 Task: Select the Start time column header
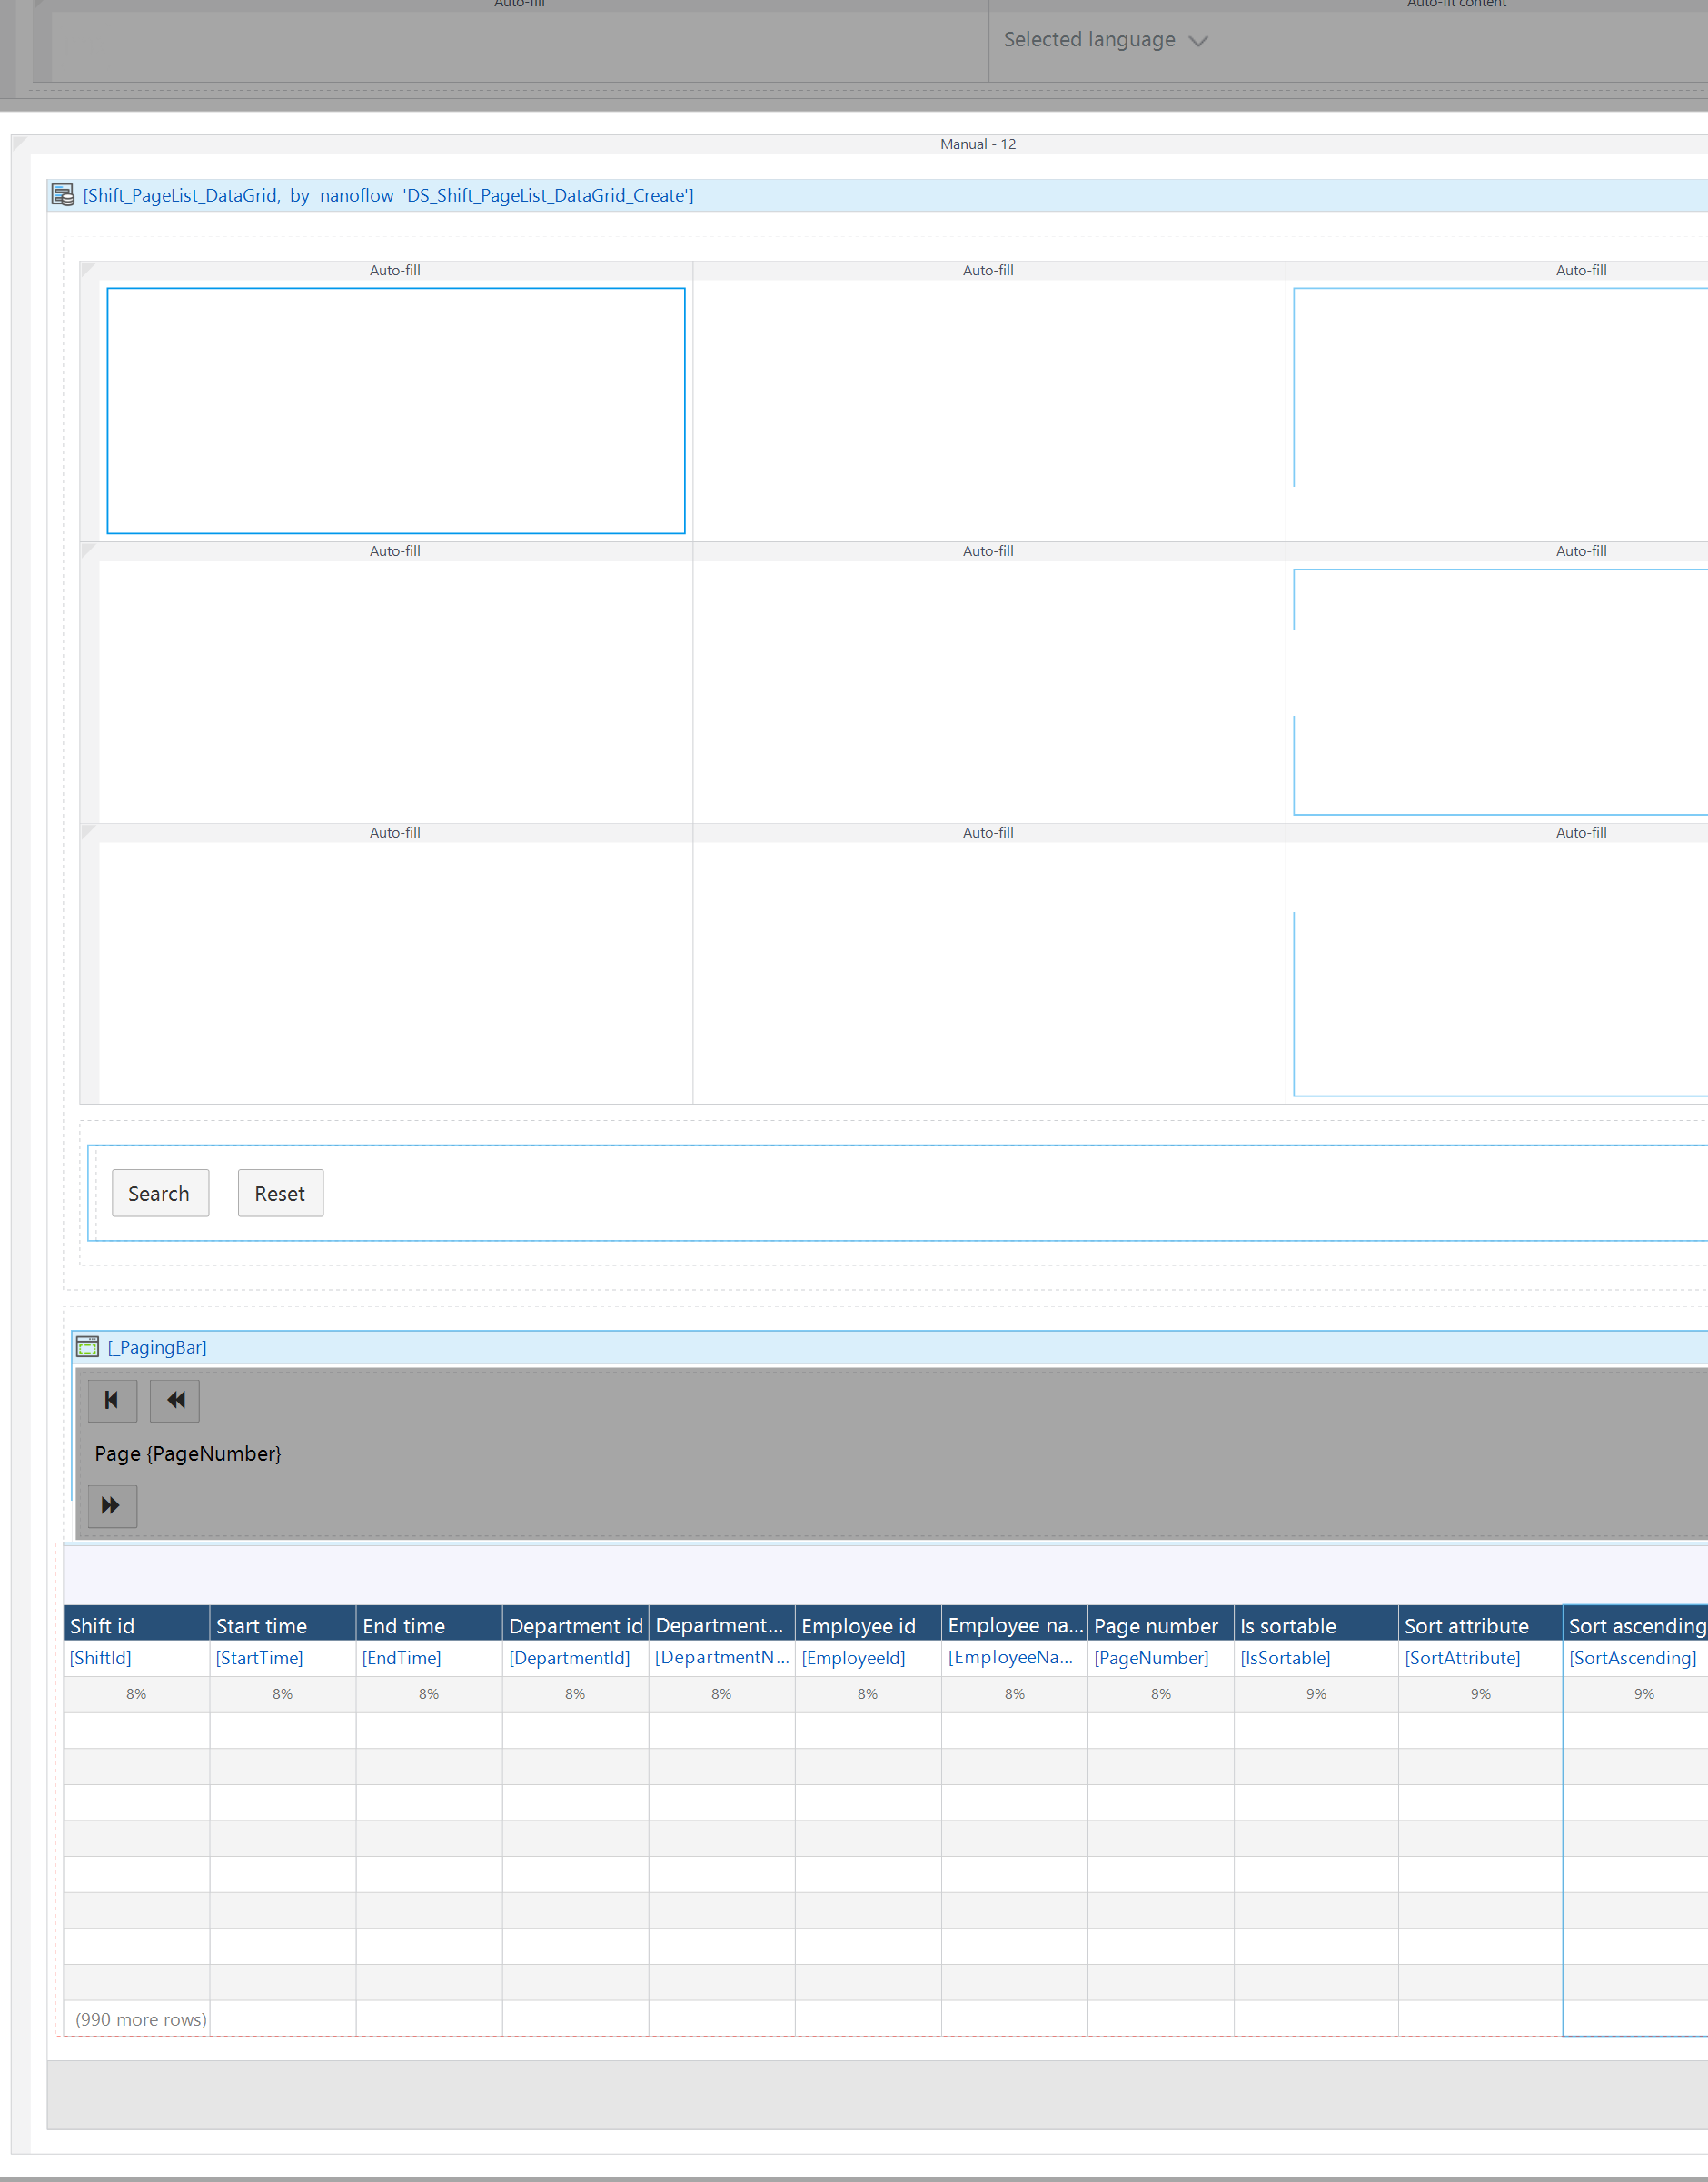click(x=283, y=1625)
